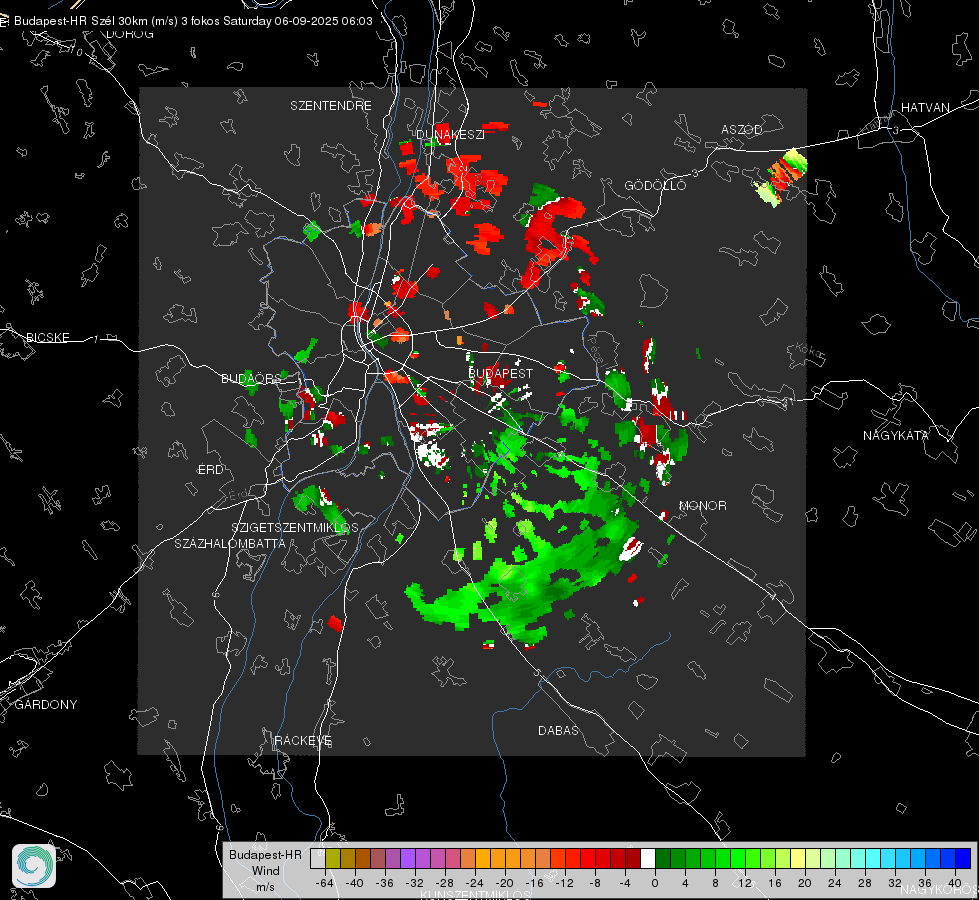Click the yellow-green echo near Aszód
The height and width of the screenshot is (900, 979).
782,177
